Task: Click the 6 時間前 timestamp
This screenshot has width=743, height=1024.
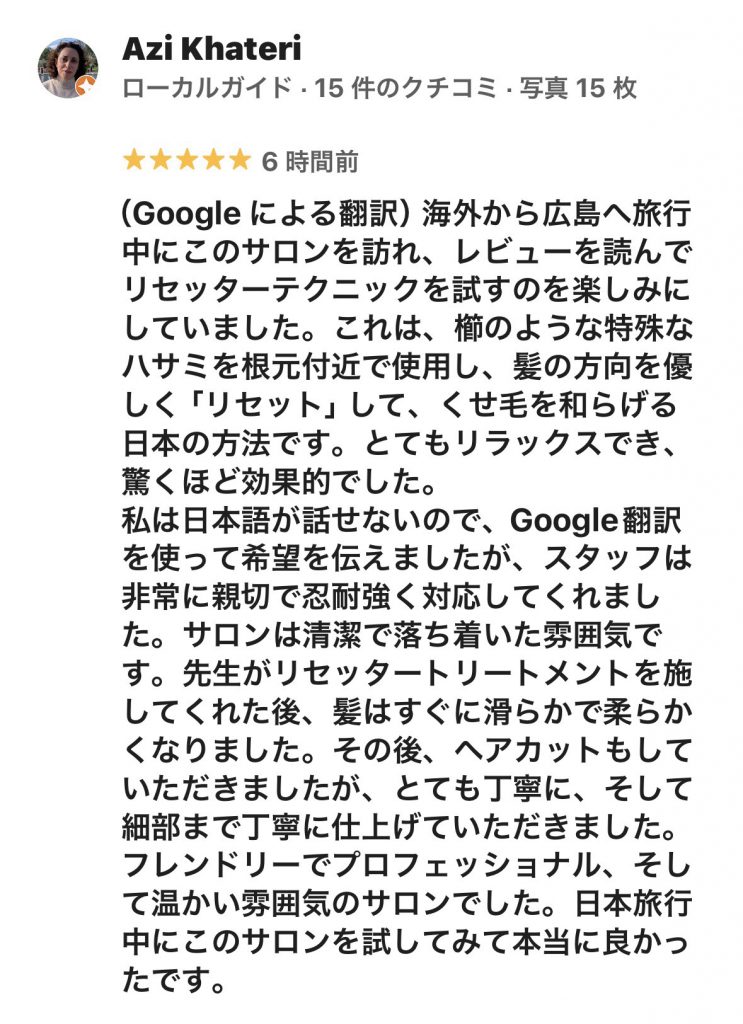Action: (310, 161)
